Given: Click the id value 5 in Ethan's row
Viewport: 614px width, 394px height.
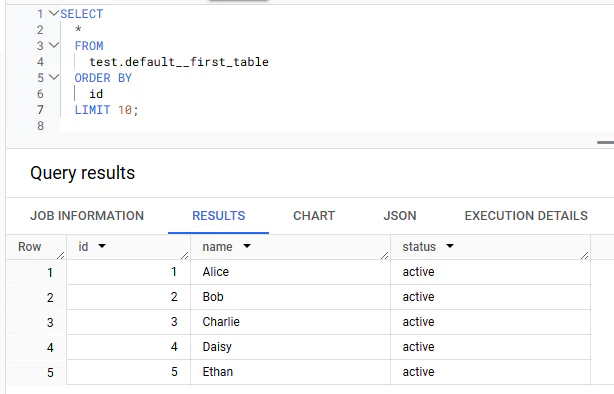Looking at the screenshot, I should click(174, 372).
